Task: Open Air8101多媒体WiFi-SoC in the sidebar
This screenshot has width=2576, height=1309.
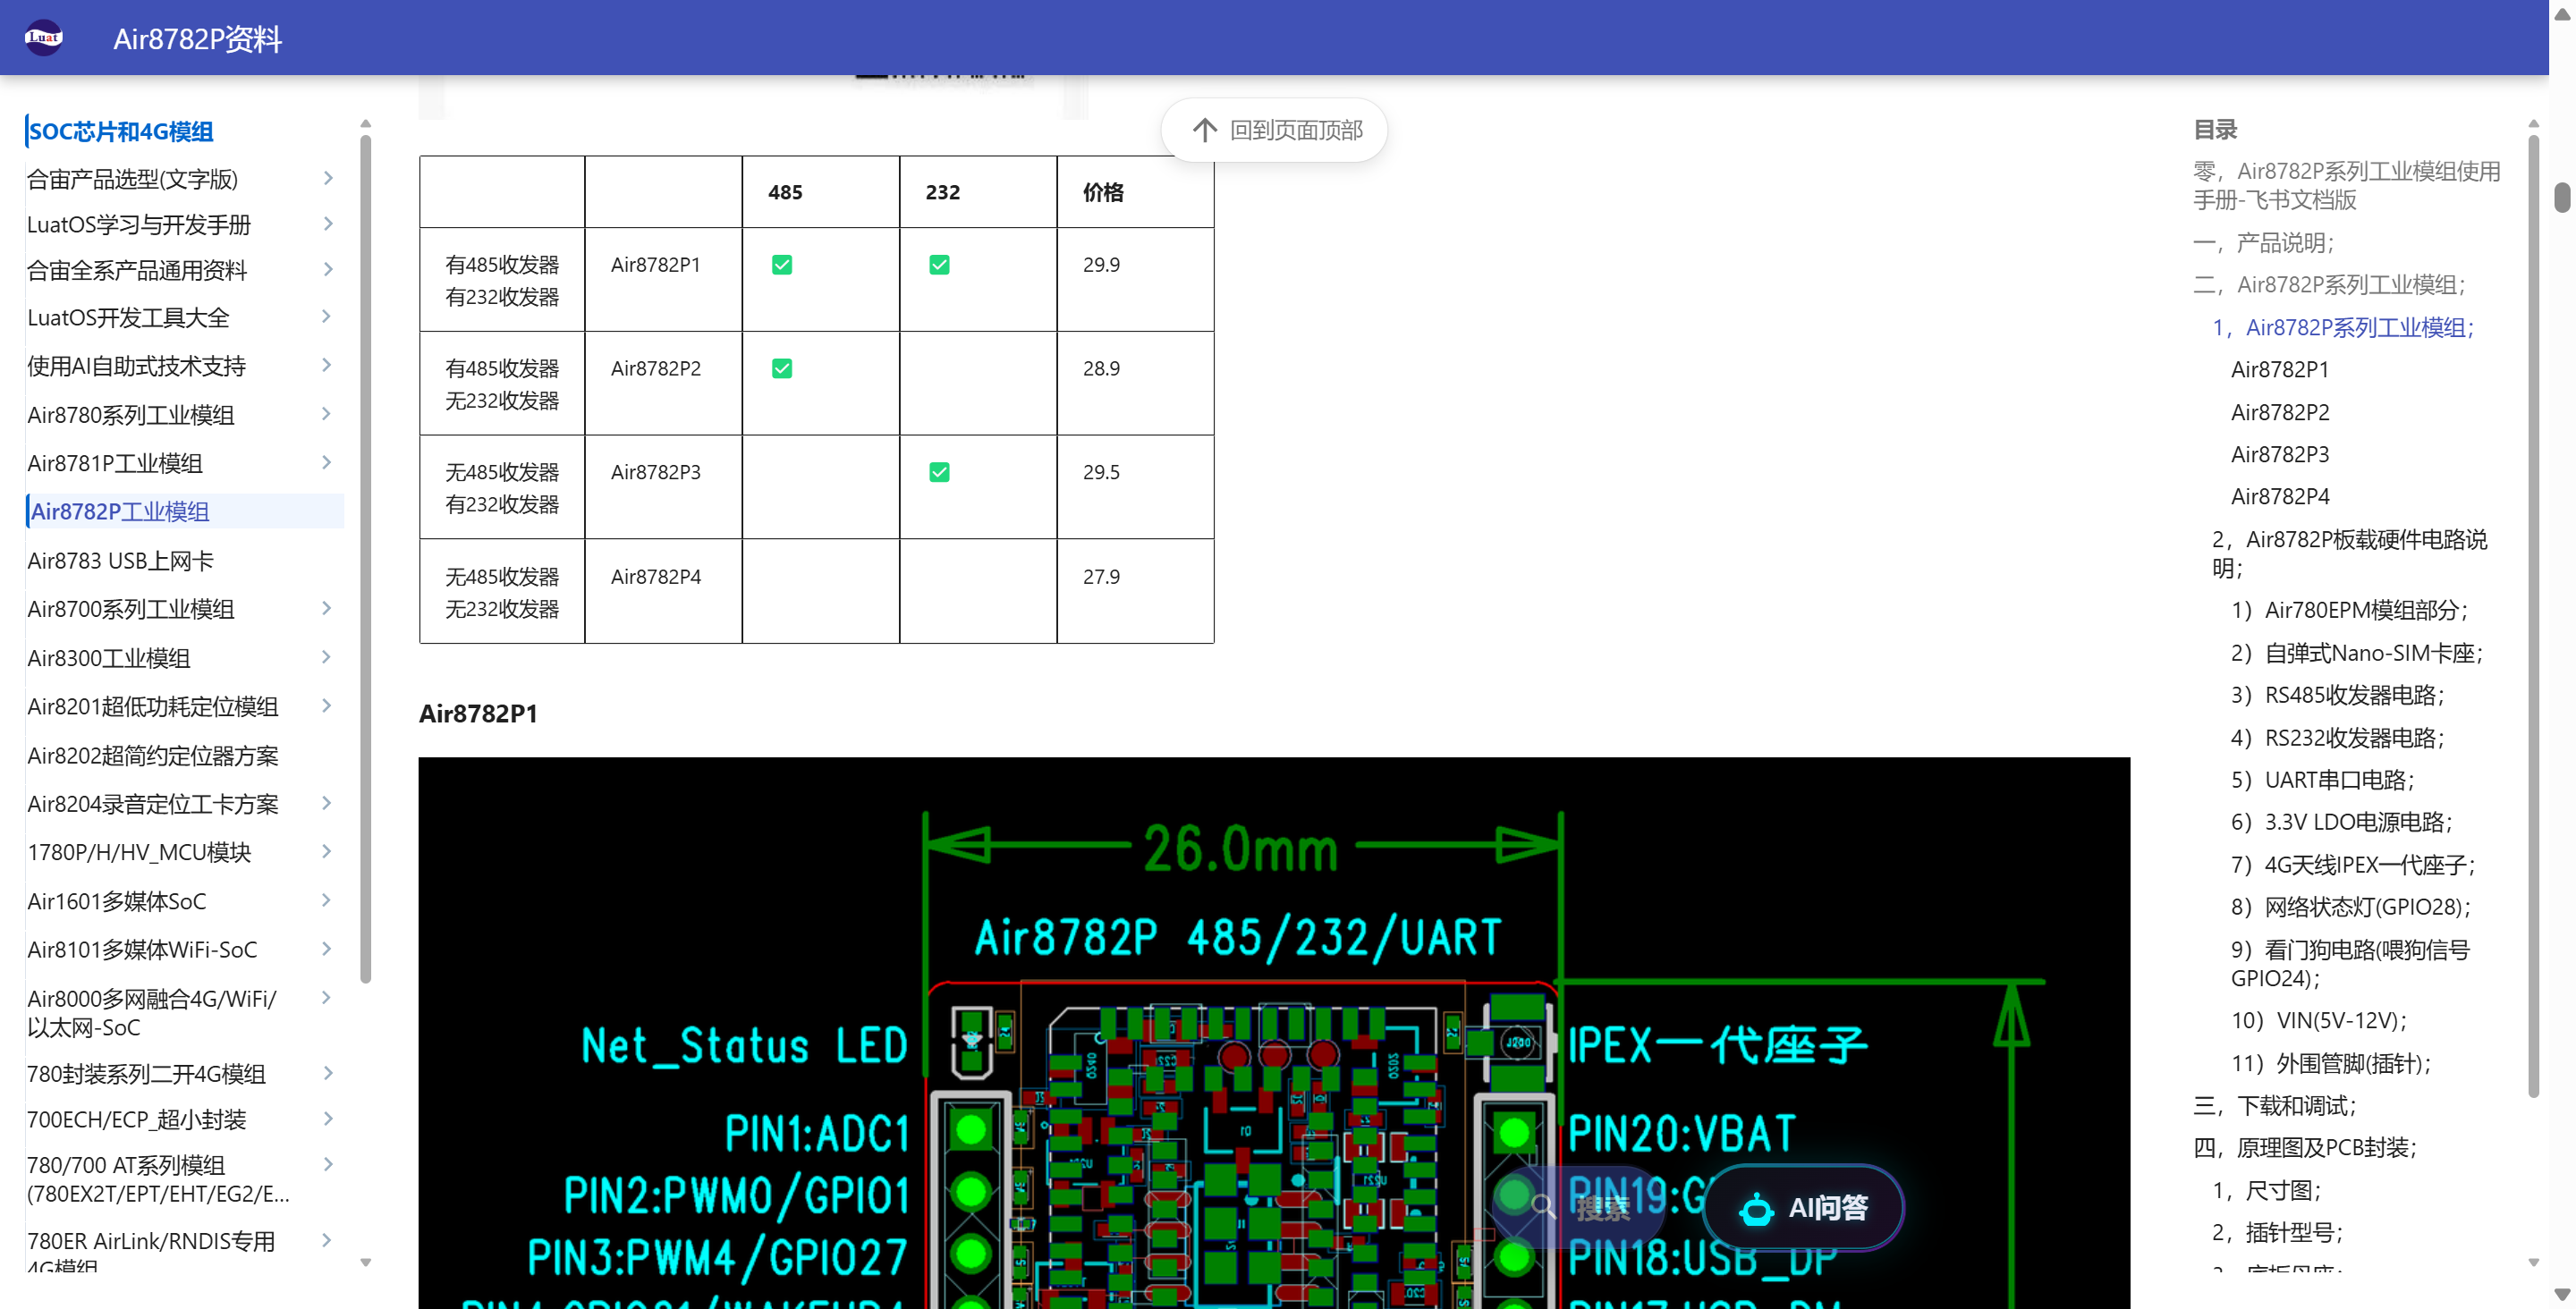Action: pos(142,949)
